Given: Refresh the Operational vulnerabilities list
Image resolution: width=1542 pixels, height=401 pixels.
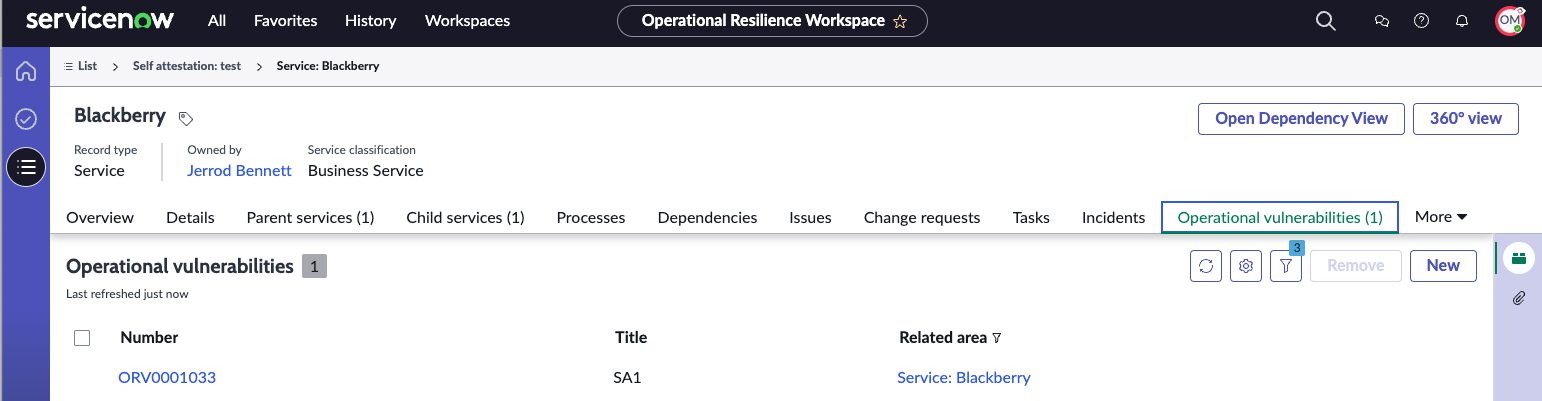Looking at the screenshot, I should point(1206,266).
